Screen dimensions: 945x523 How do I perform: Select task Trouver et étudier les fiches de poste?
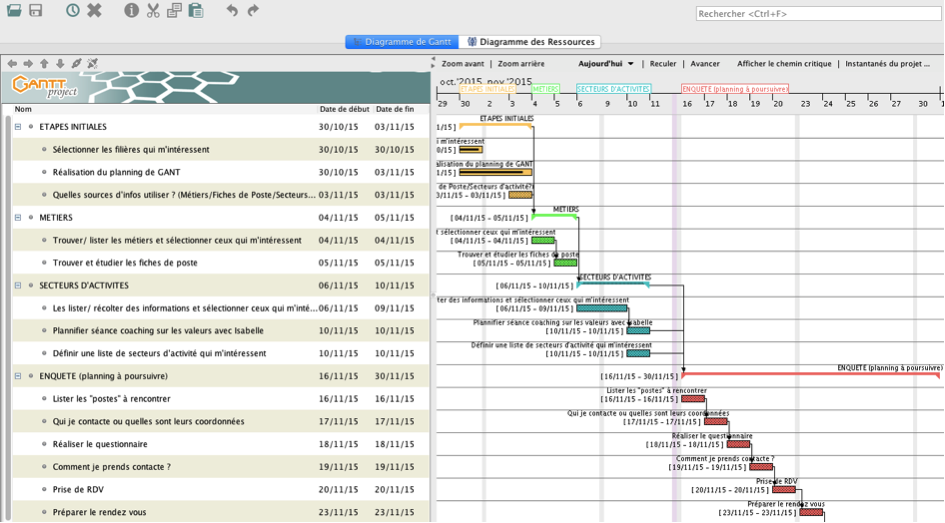(x=125, y=263)
